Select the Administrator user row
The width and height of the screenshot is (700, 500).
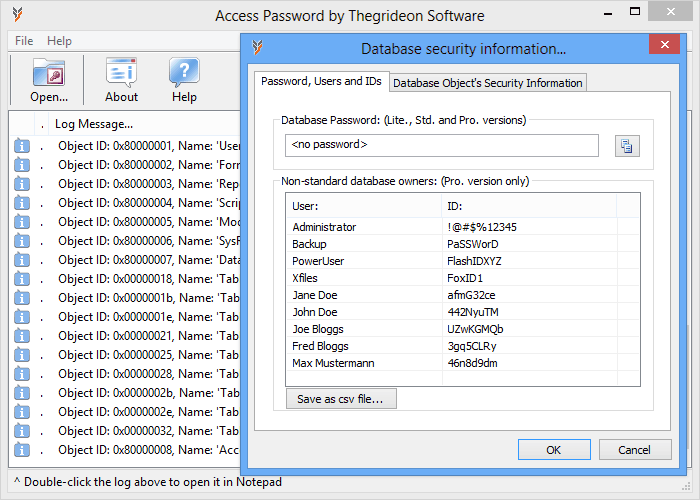point(463,227)
